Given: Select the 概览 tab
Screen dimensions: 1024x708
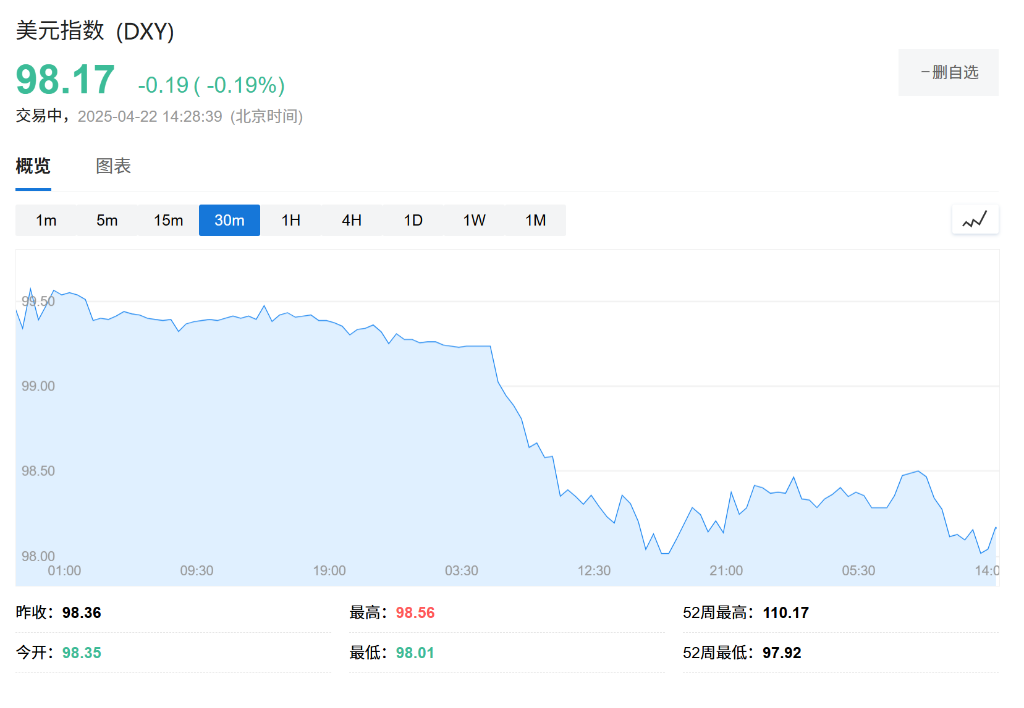Looking at the screenshot, I should point(34,166).
